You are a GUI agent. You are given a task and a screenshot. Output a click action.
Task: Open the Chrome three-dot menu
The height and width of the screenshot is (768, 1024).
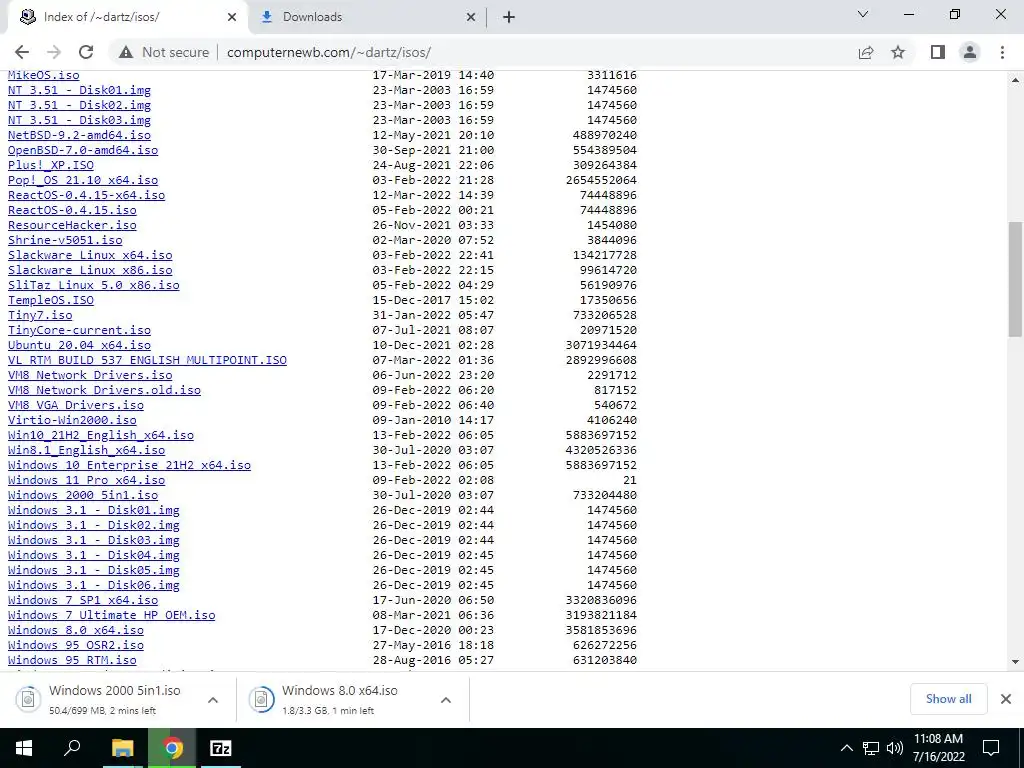[x=1002, y=52]
